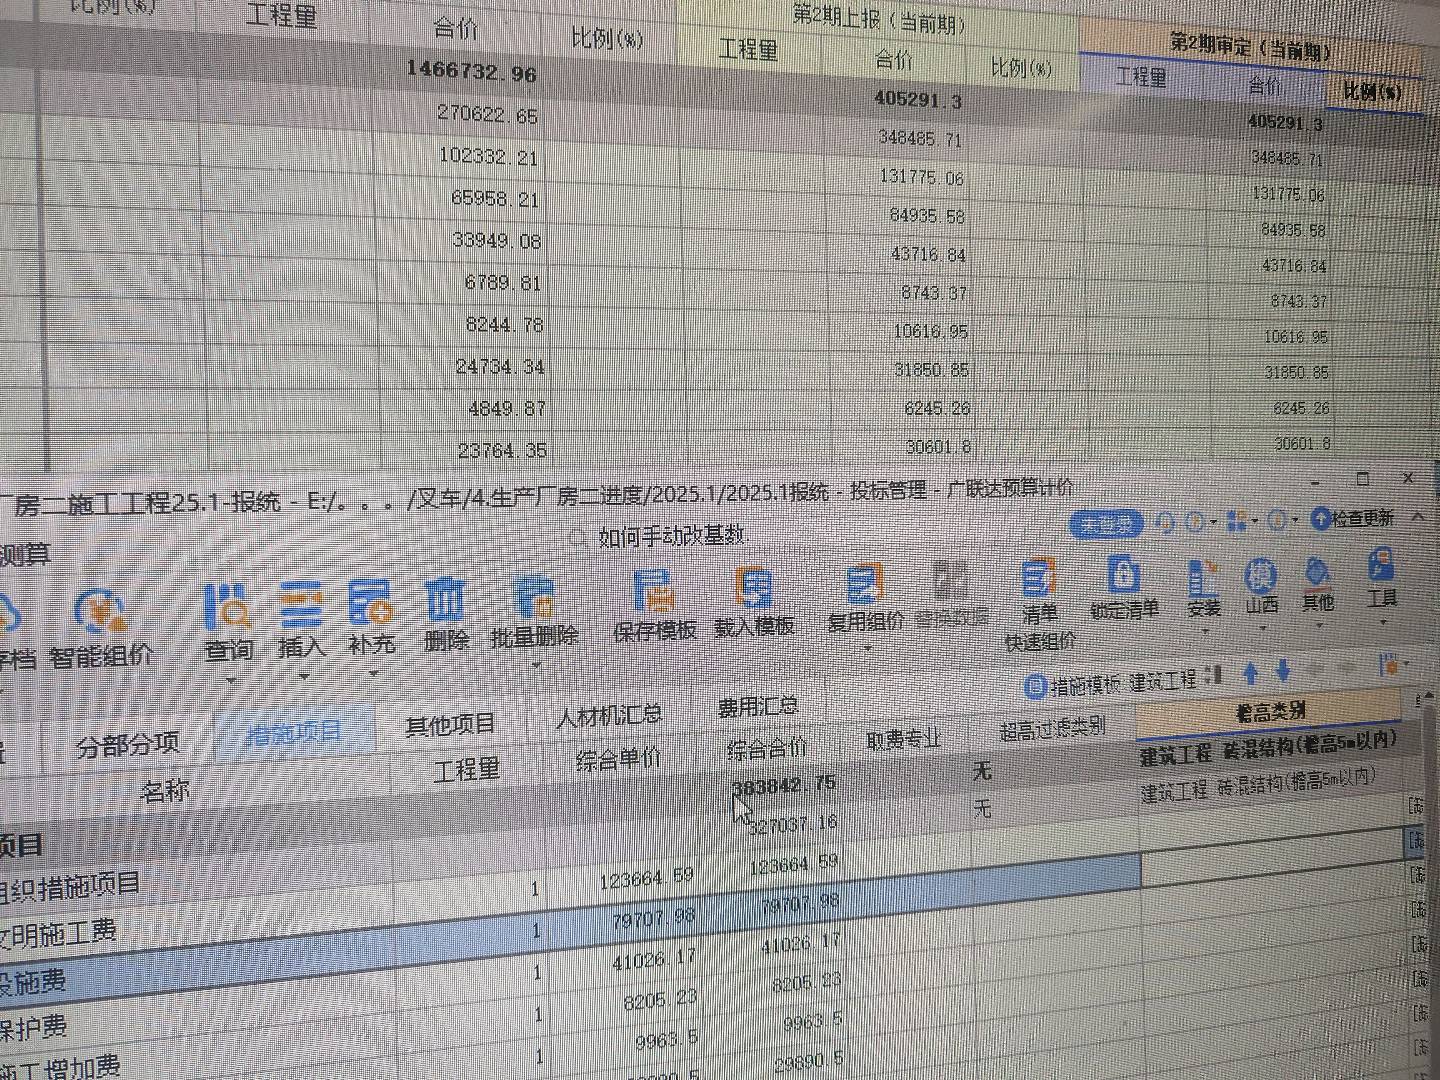The image size is (1440, 1080).
Task: Click the 23764.35 cell in background sheet
Action: pyautogui.click(x=502, y=450)
